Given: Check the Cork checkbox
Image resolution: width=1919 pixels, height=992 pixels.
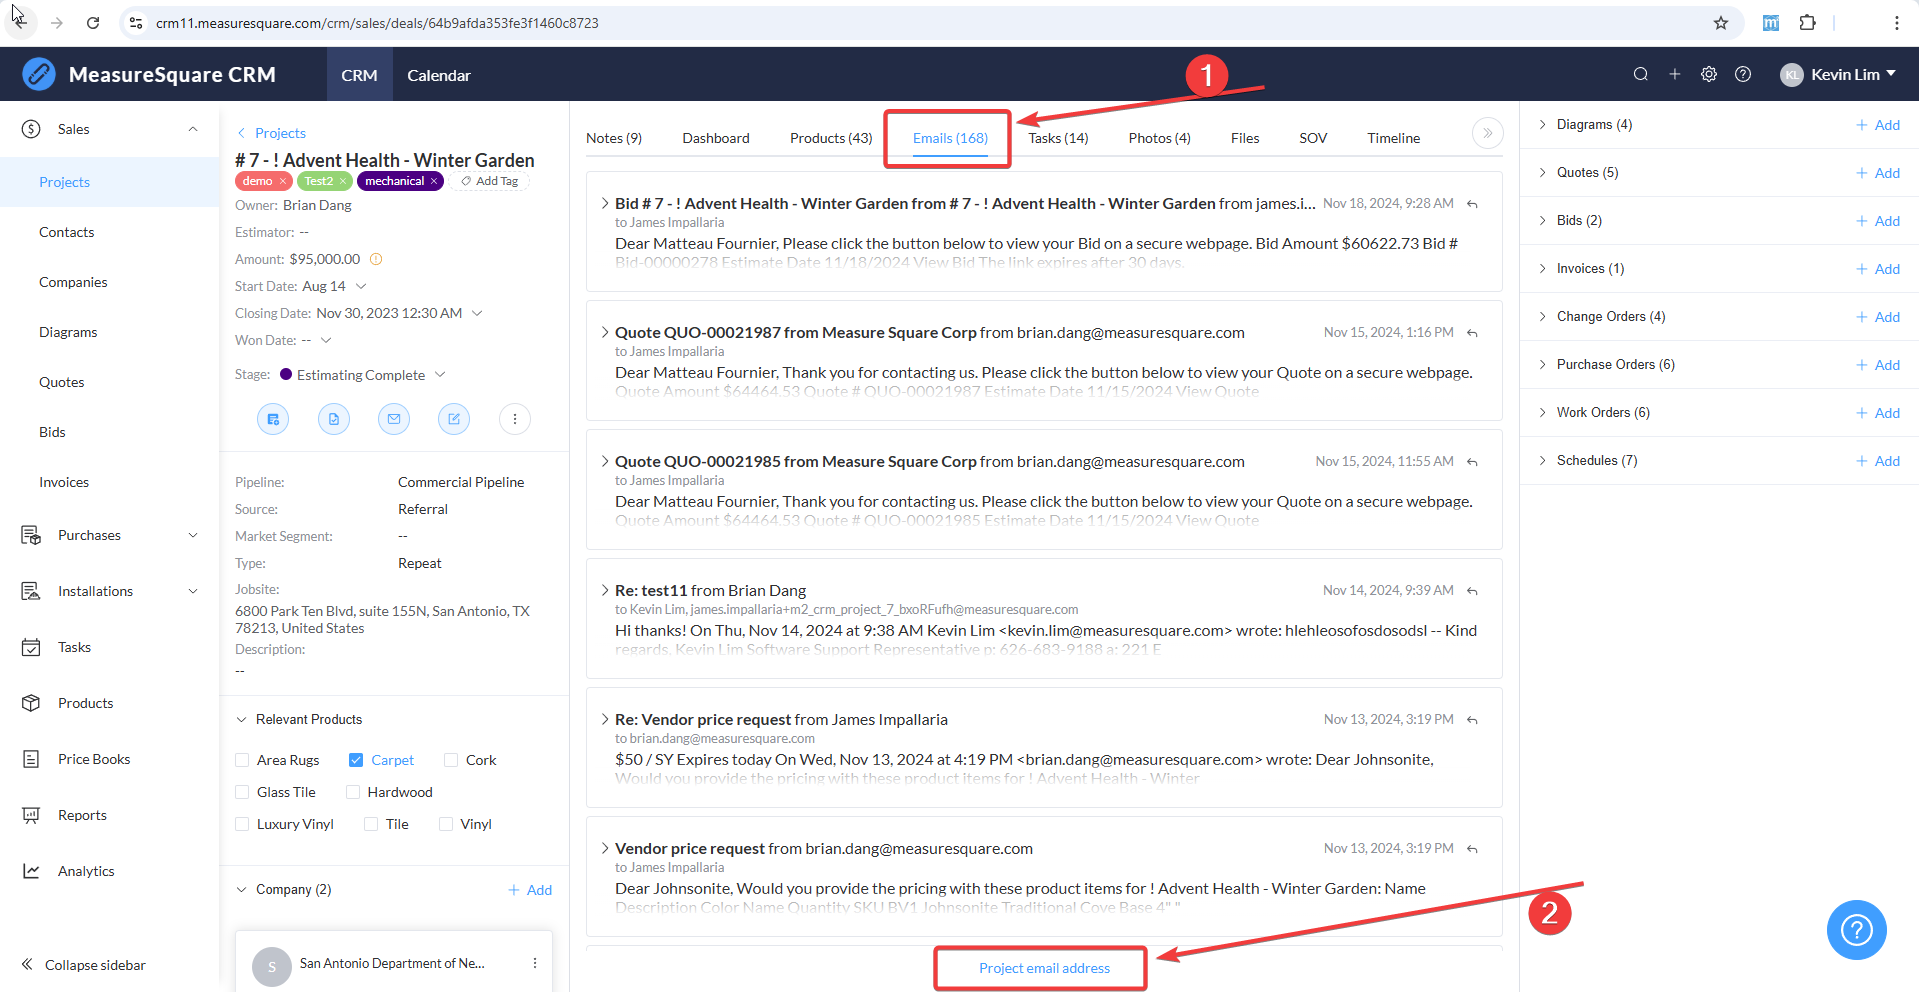Looking at the screenshot, I should click(x=451, y=760).
